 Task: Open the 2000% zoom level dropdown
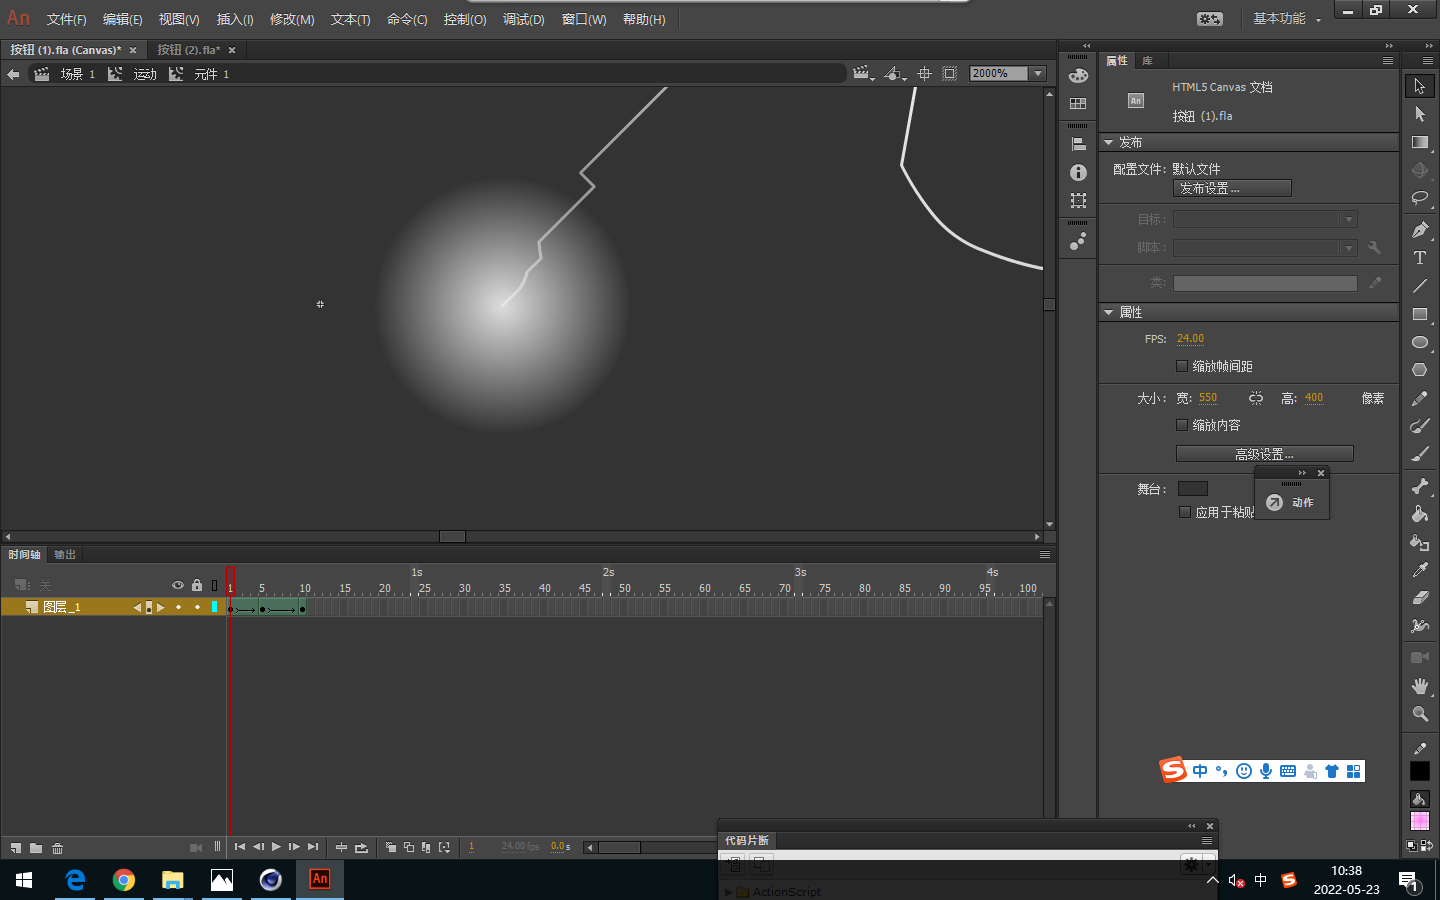(1038, 74)
